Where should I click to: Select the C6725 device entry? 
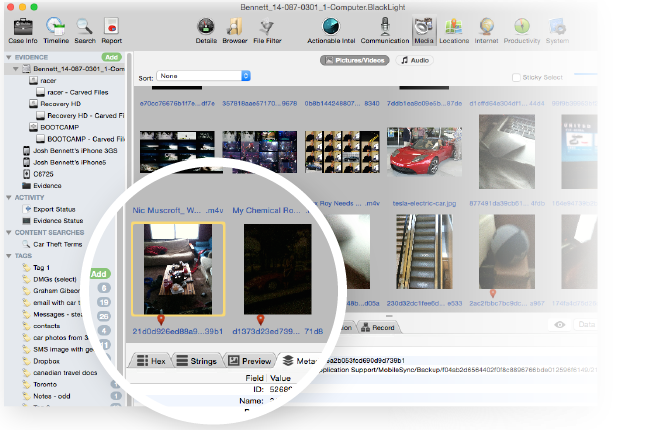pyautogui.click(x=43, y=174)
